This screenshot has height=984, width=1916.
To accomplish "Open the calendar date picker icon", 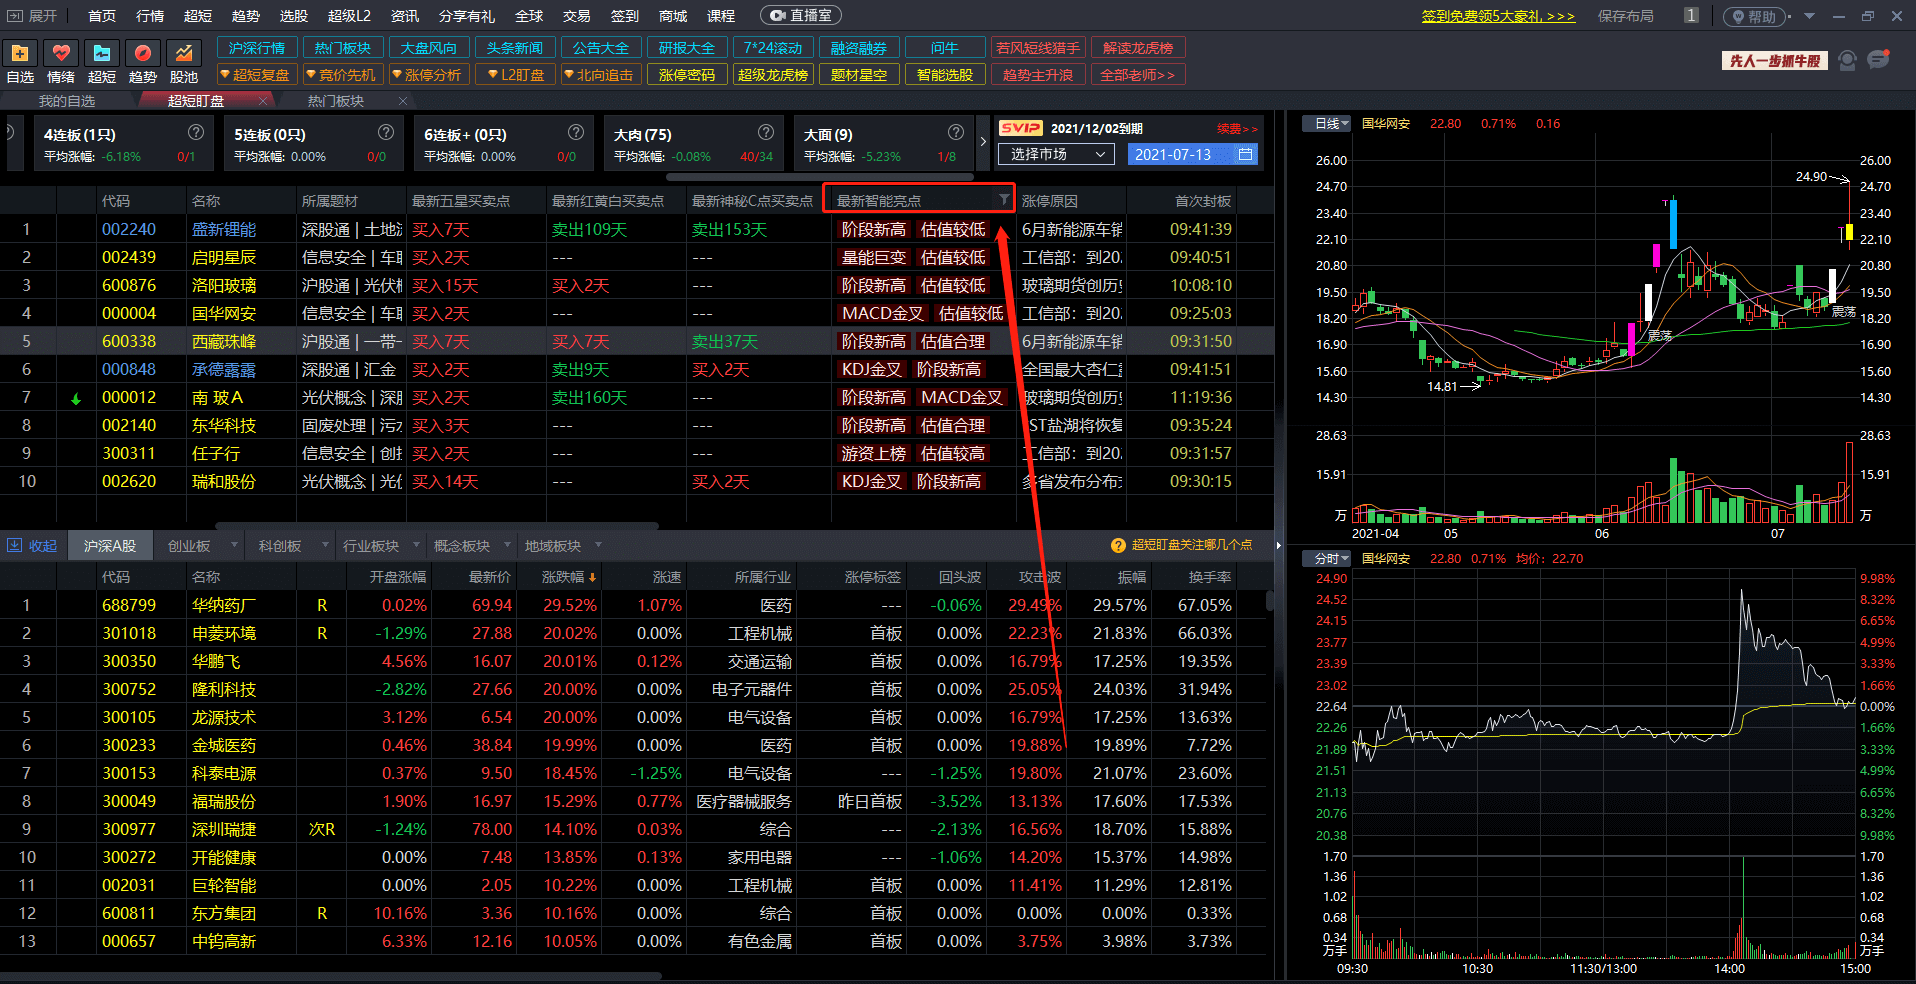I will pyautogui.click(x=1245, y=154).
